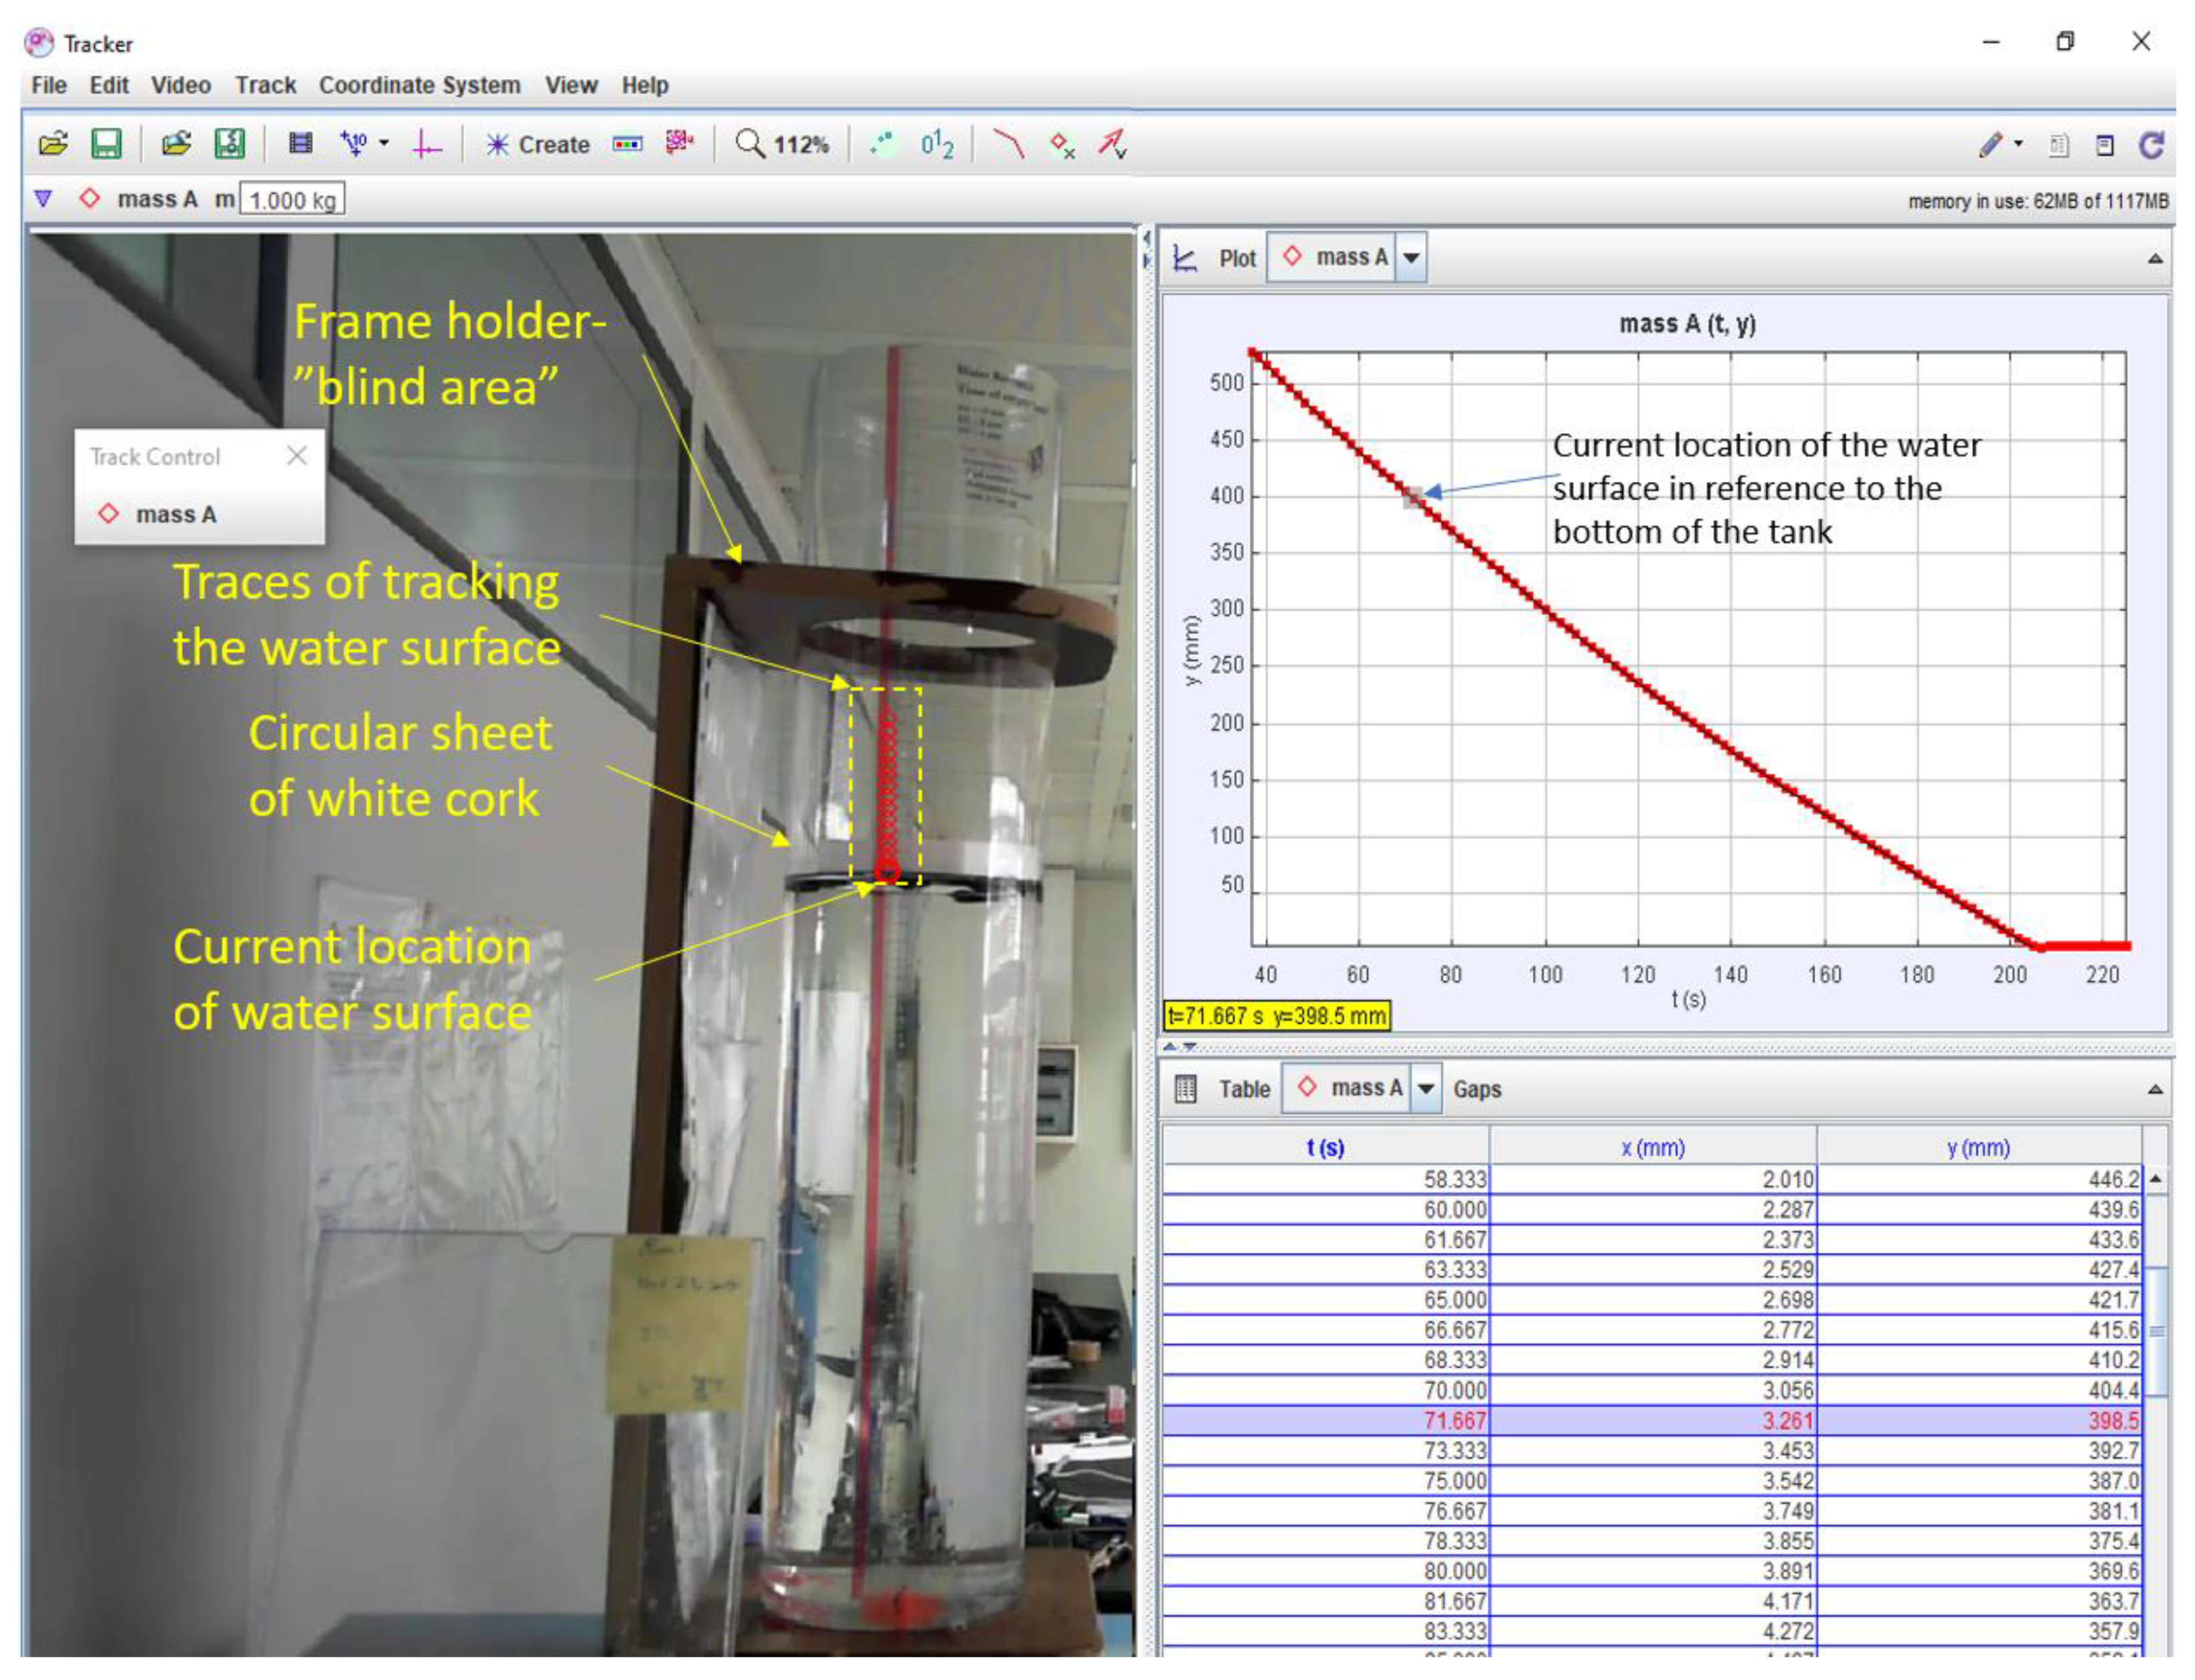Image resolution: width=2195 pixels, height=1680 pixels.
Task: Select the 2.287 x-value cell
Action: tap(1652, 1209)
